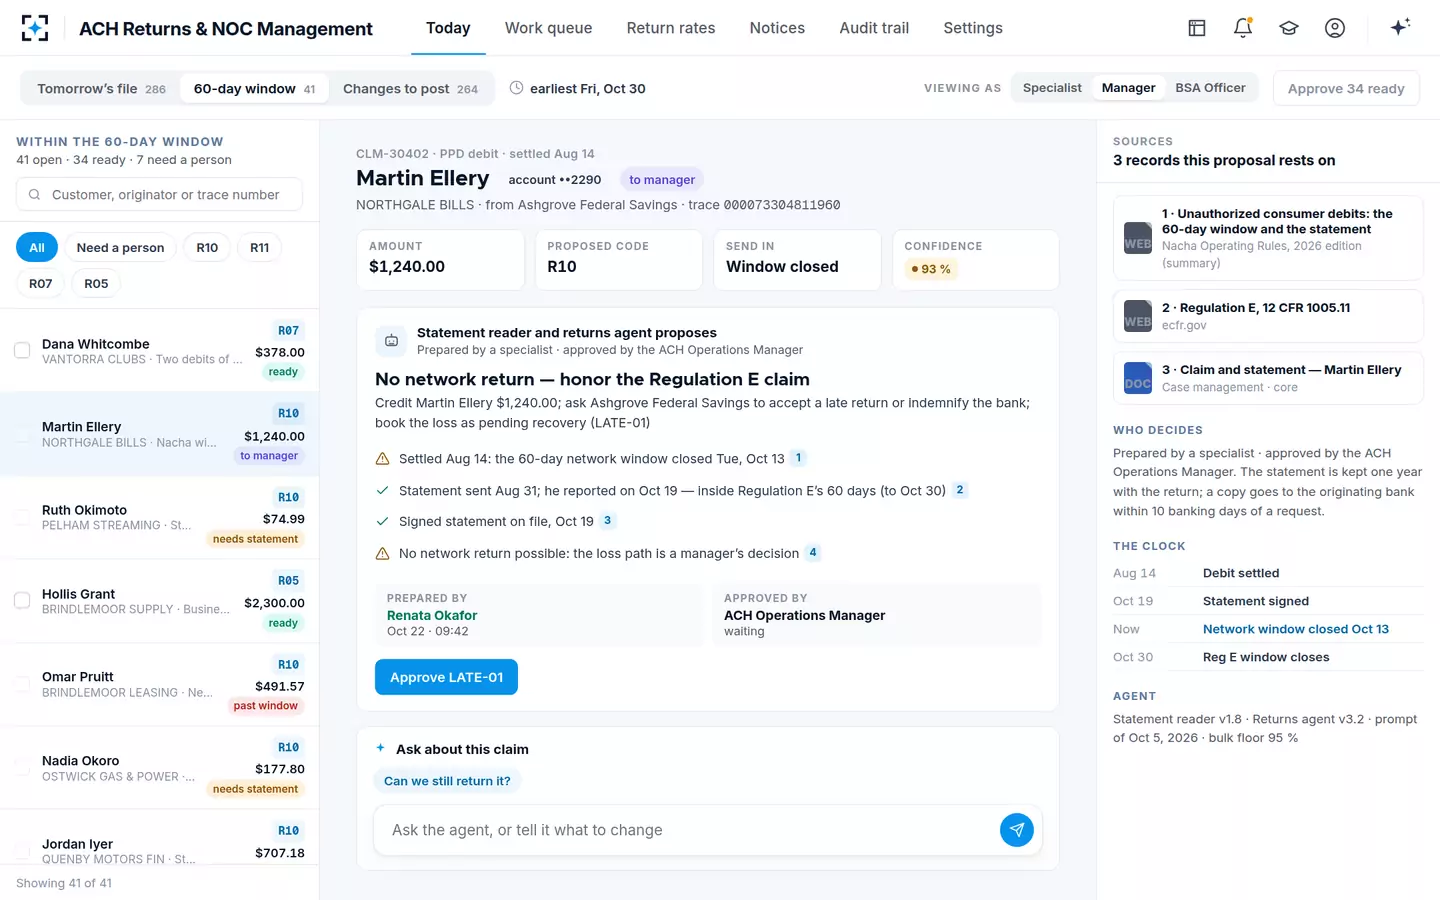Filter by R10 code chip
The width and height of the screenshot is (1440, 900).
(207, 248)
